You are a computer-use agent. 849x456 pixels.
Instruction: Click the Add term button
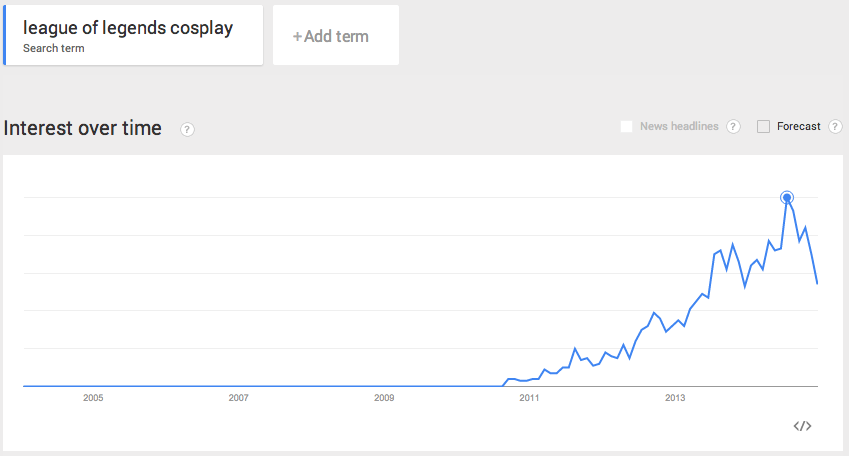(x=336, y=36)
